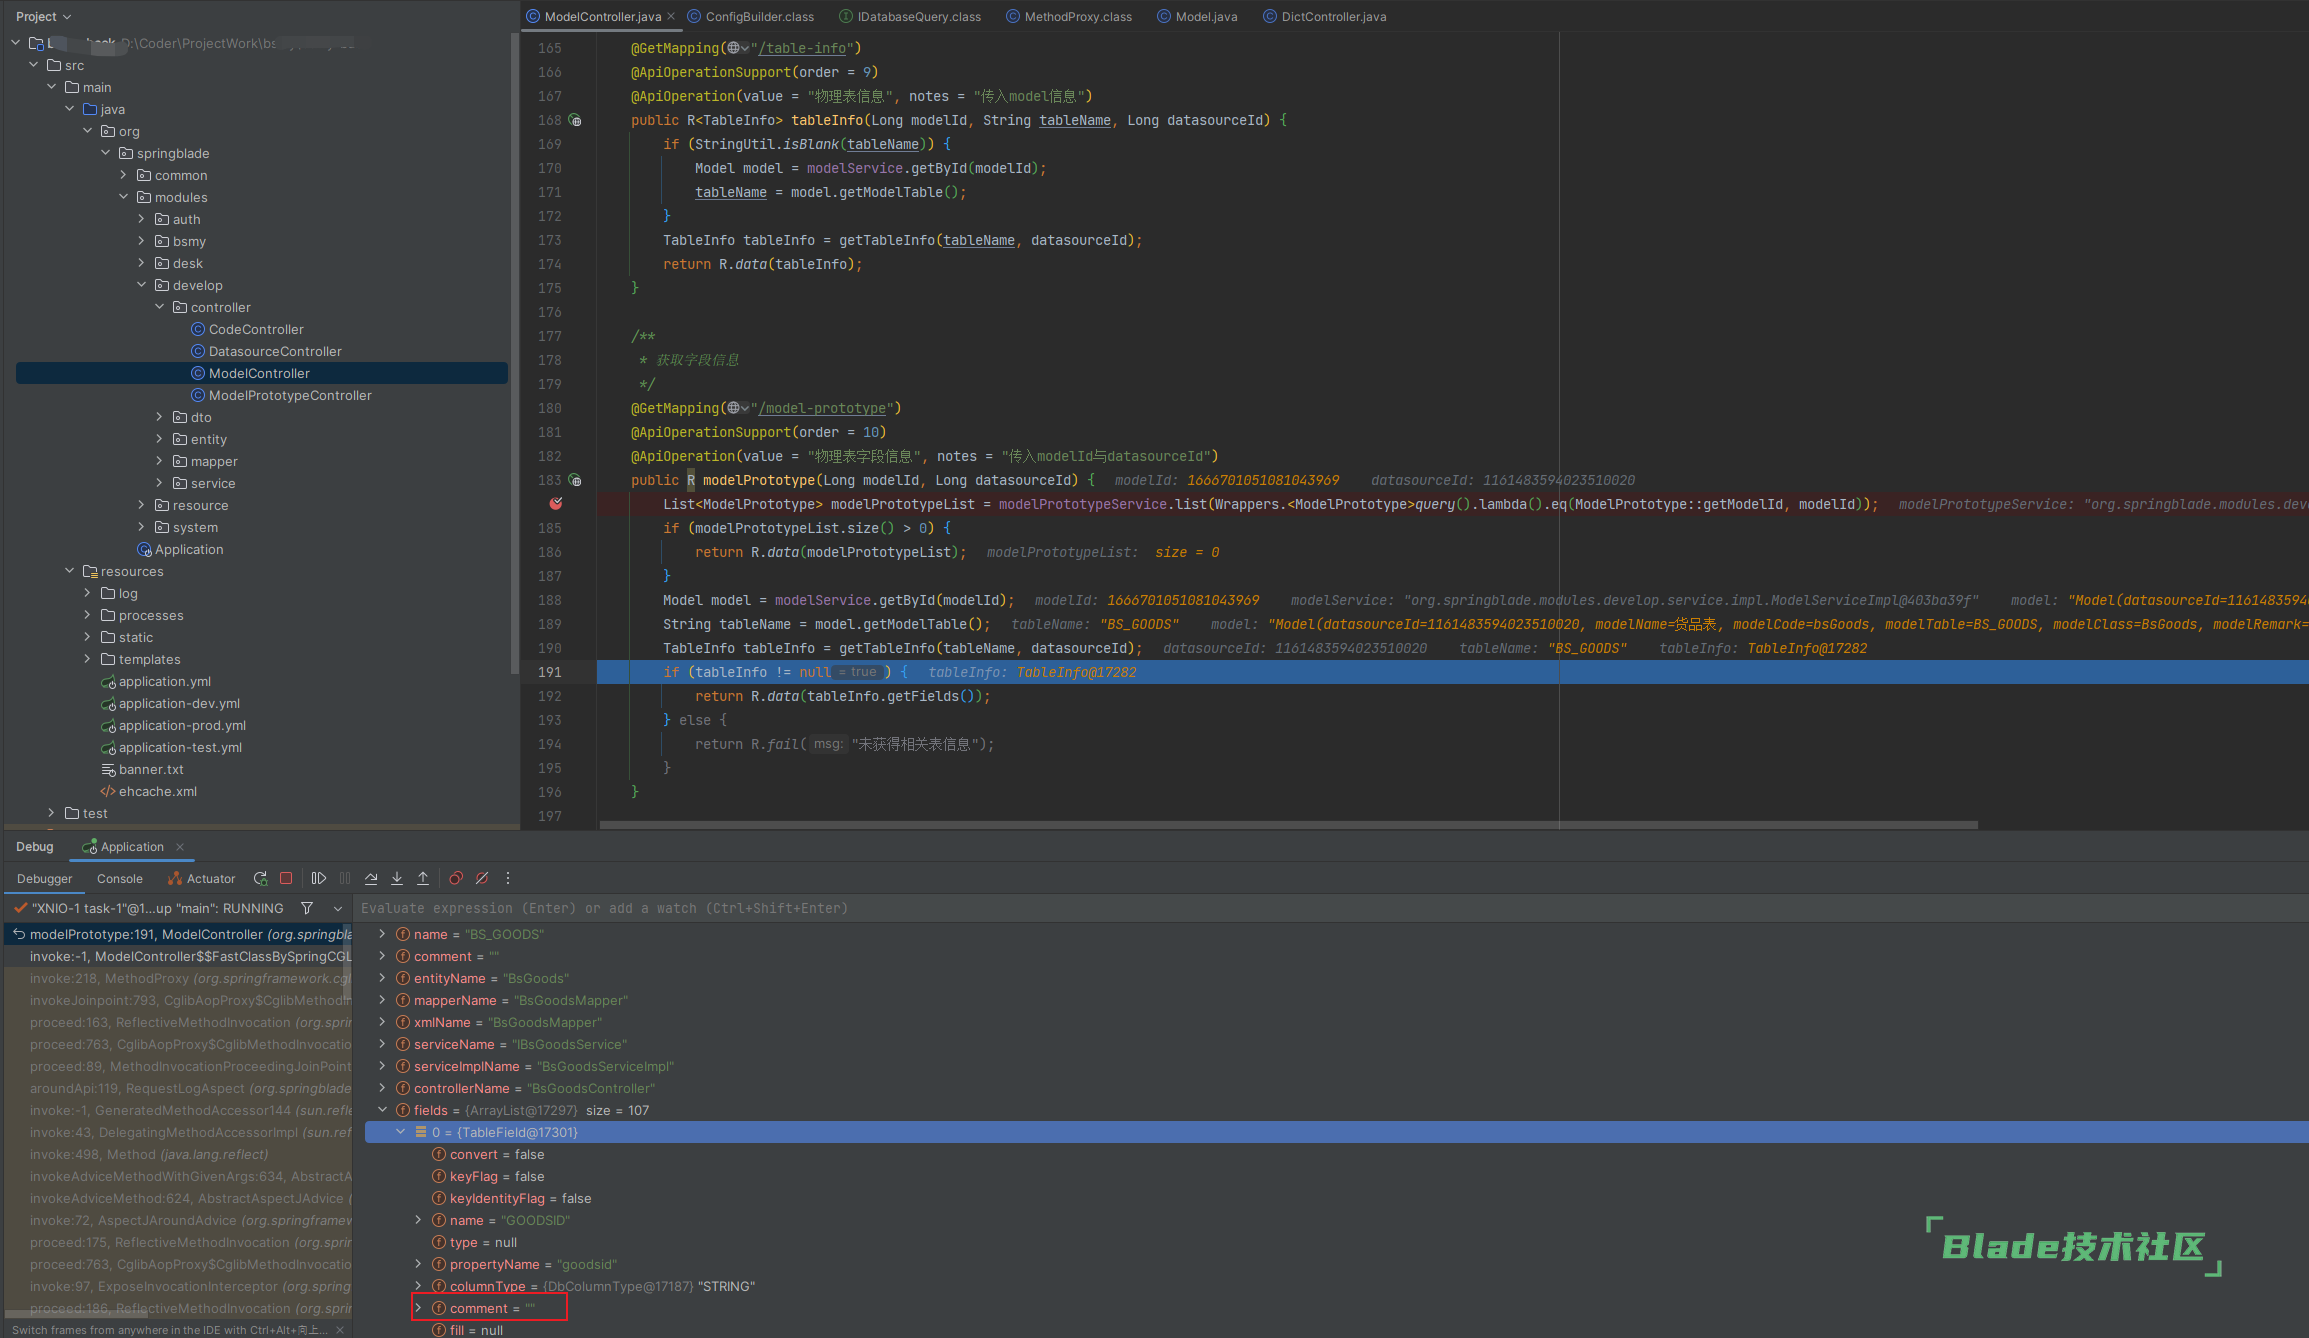Switch to IDatabaseQuery.class tab

point(910,16)
